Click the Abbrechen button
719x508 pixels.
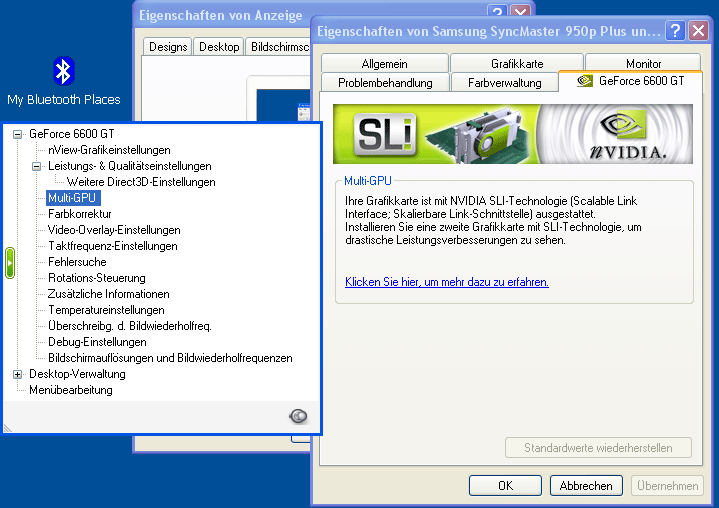pos(586,486)
